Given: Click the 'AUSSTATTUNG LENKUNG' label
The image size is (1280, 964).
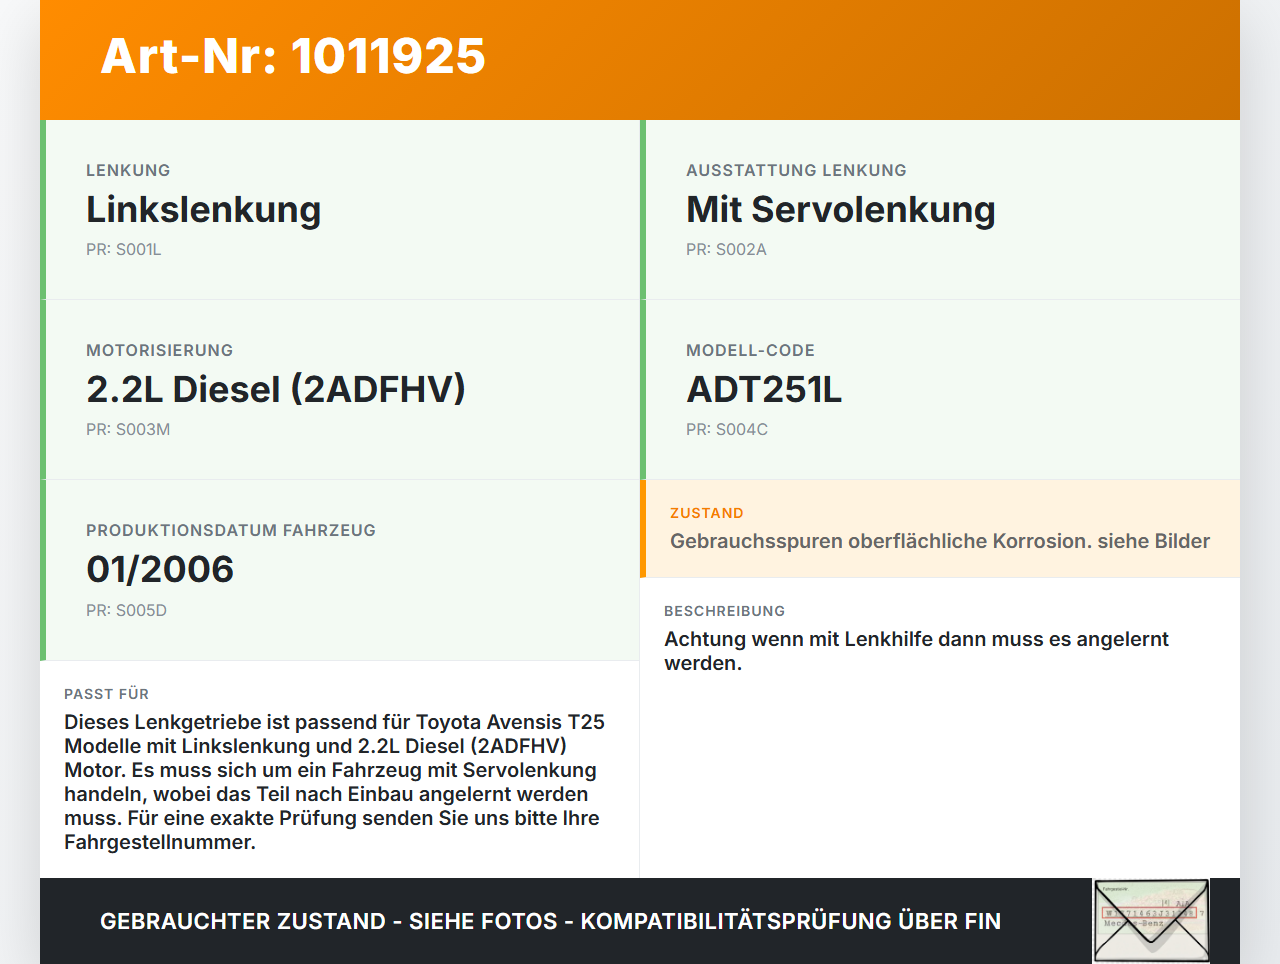Looking at the screenshot, I should coord(796,171).
